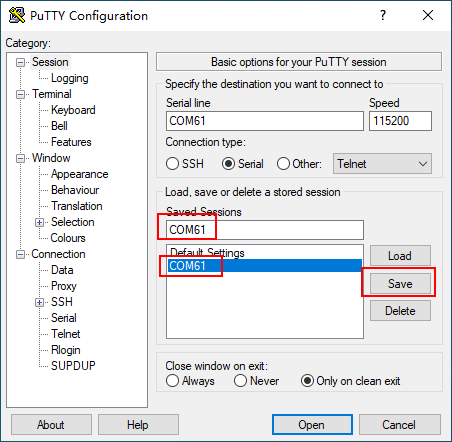
Task: Set close window on exit to Never
Action: click(256, 381)
